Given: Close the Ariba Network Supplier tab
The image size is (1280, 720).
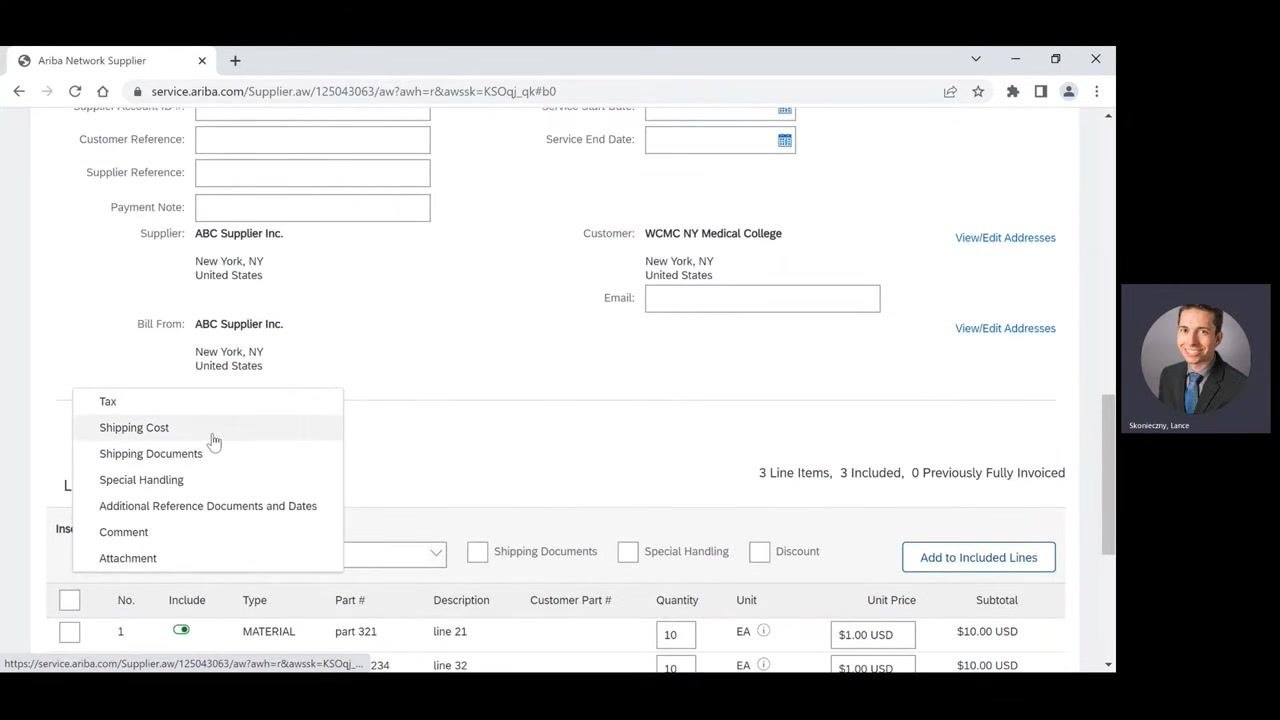Looking at the screenshot, I should click(x=202, y=60).
